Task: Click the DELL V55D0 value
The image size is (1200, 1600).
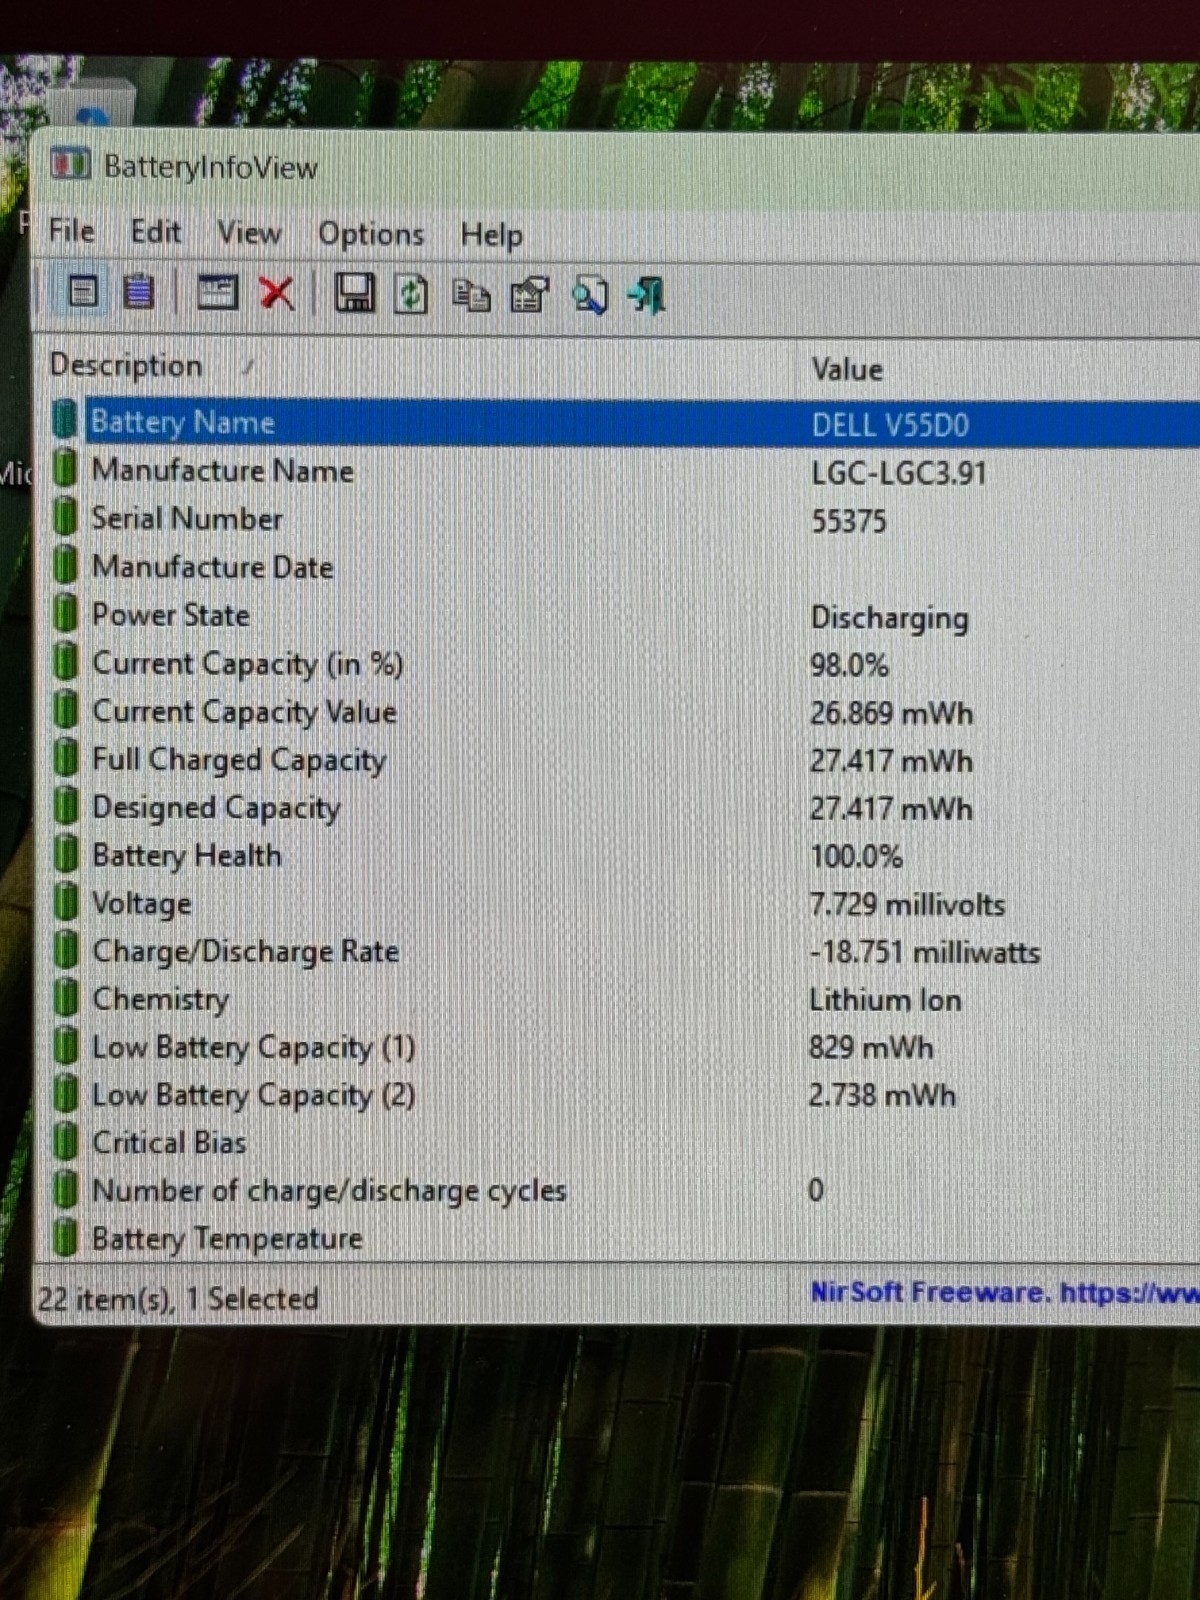Action: pos(890,425)
